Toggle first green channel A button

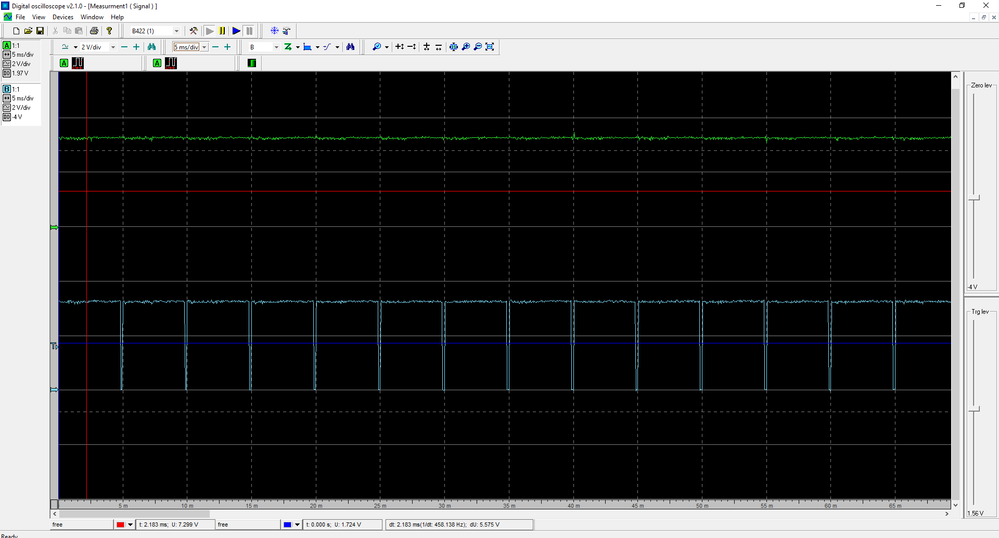tap(64, 63)
